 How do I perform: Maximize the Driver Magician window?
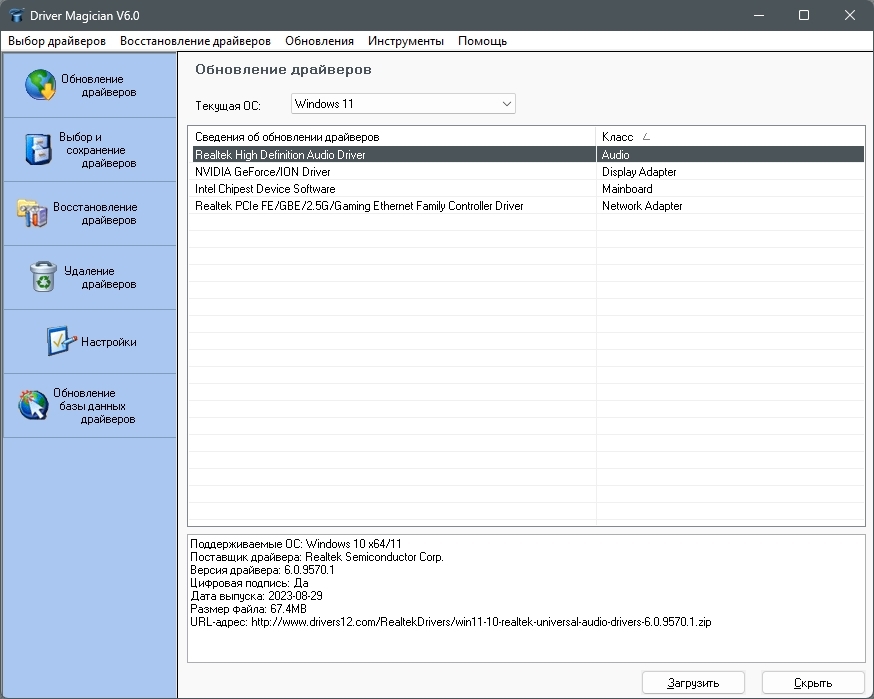pyautogui.click(x=804, y=15)
